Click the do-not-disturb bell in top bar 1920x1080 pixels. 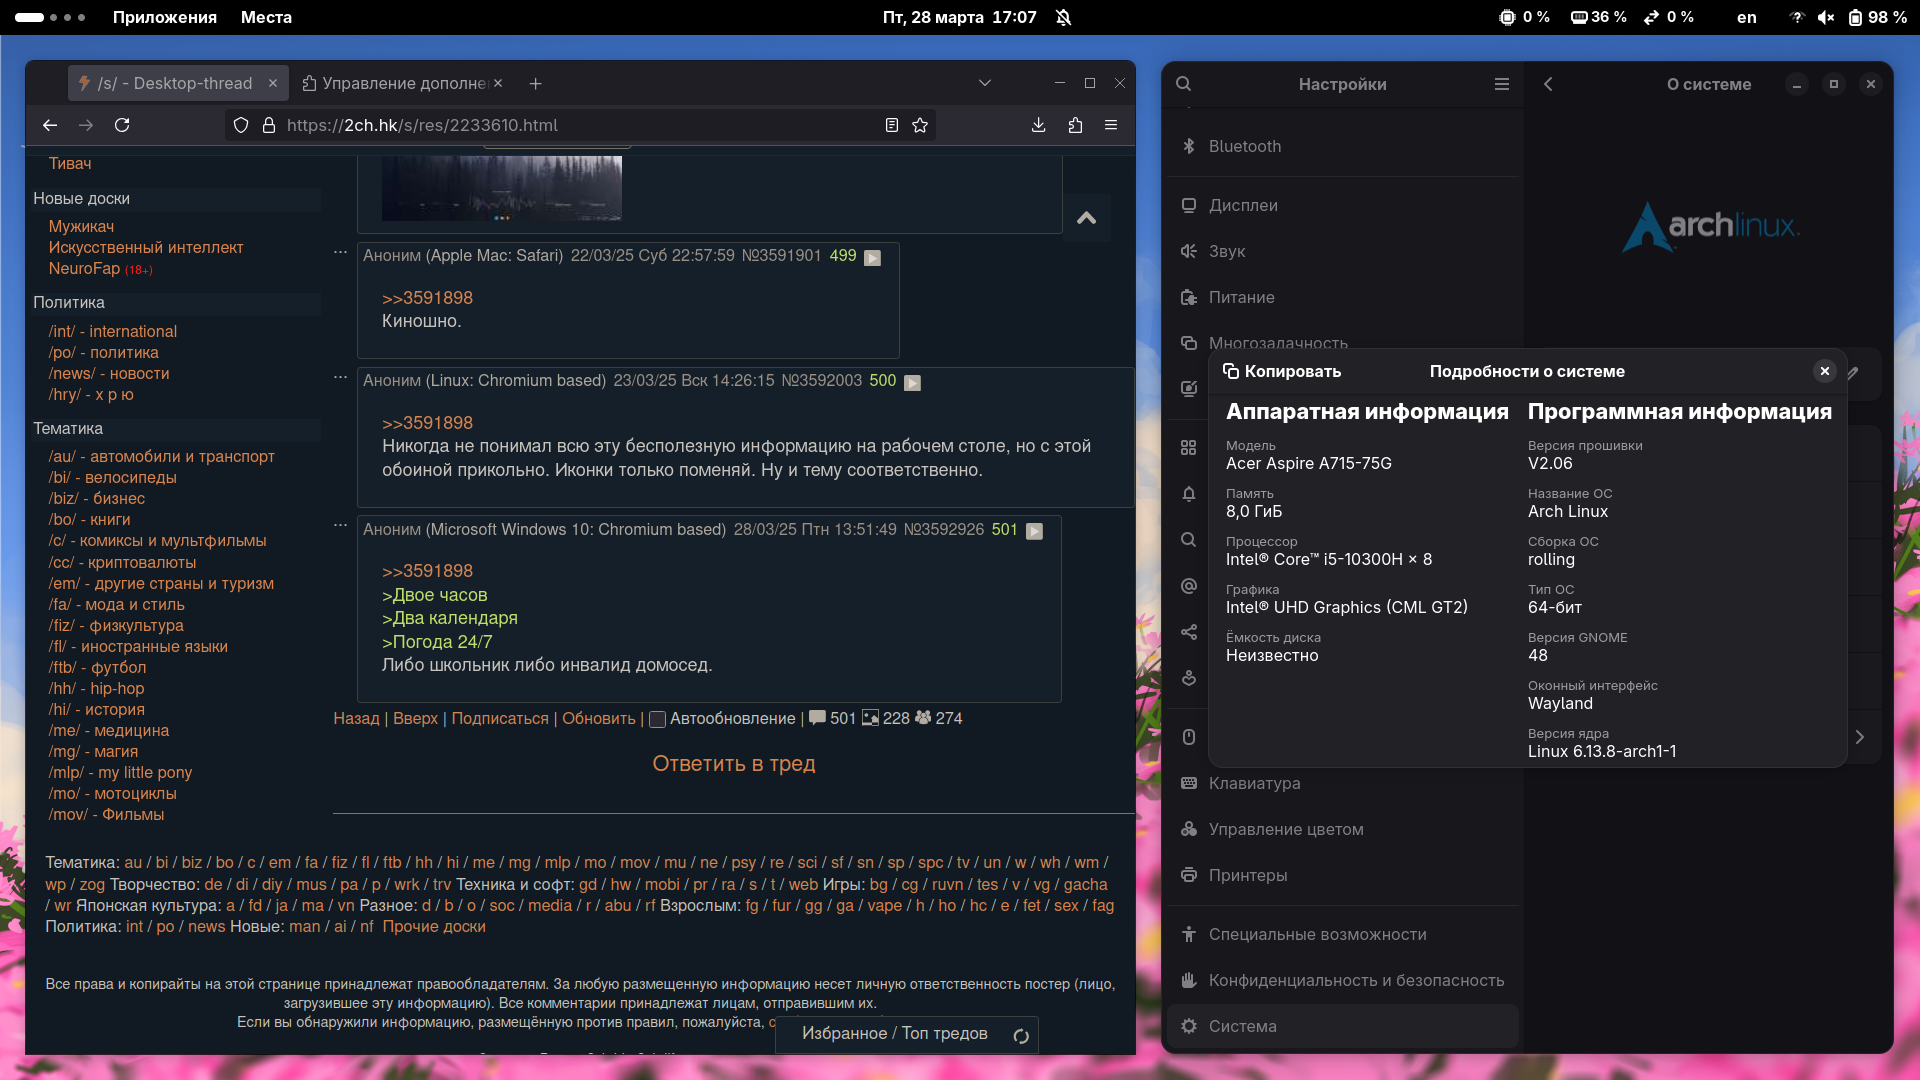(1063, 17)
